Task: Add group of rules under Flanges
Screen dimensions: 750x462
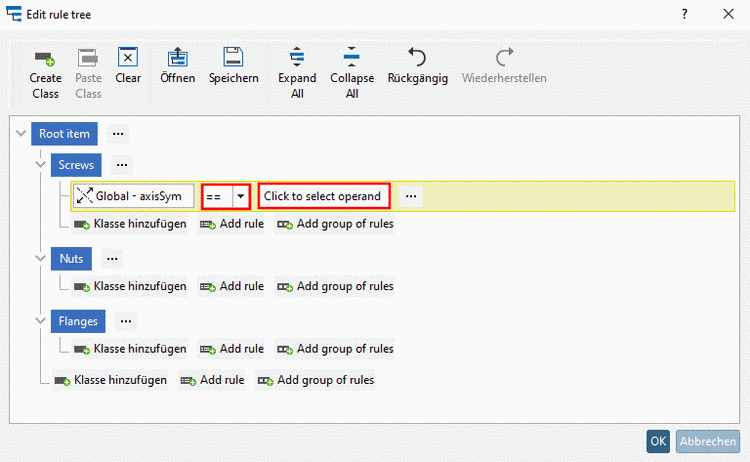Action: click(335, 349)
